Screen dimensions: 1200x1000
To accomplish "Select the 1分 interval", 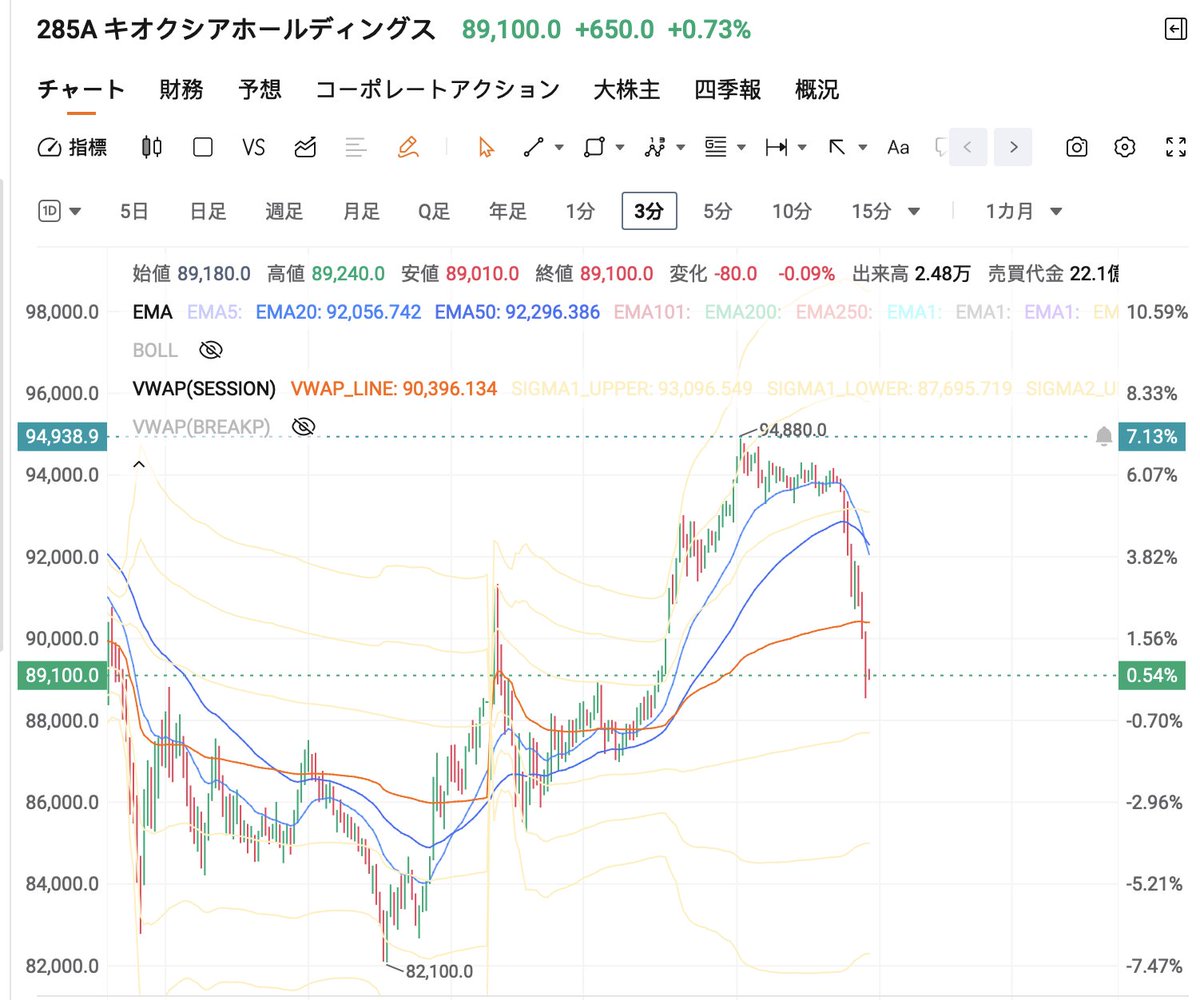I will click(x=580, y=211).
